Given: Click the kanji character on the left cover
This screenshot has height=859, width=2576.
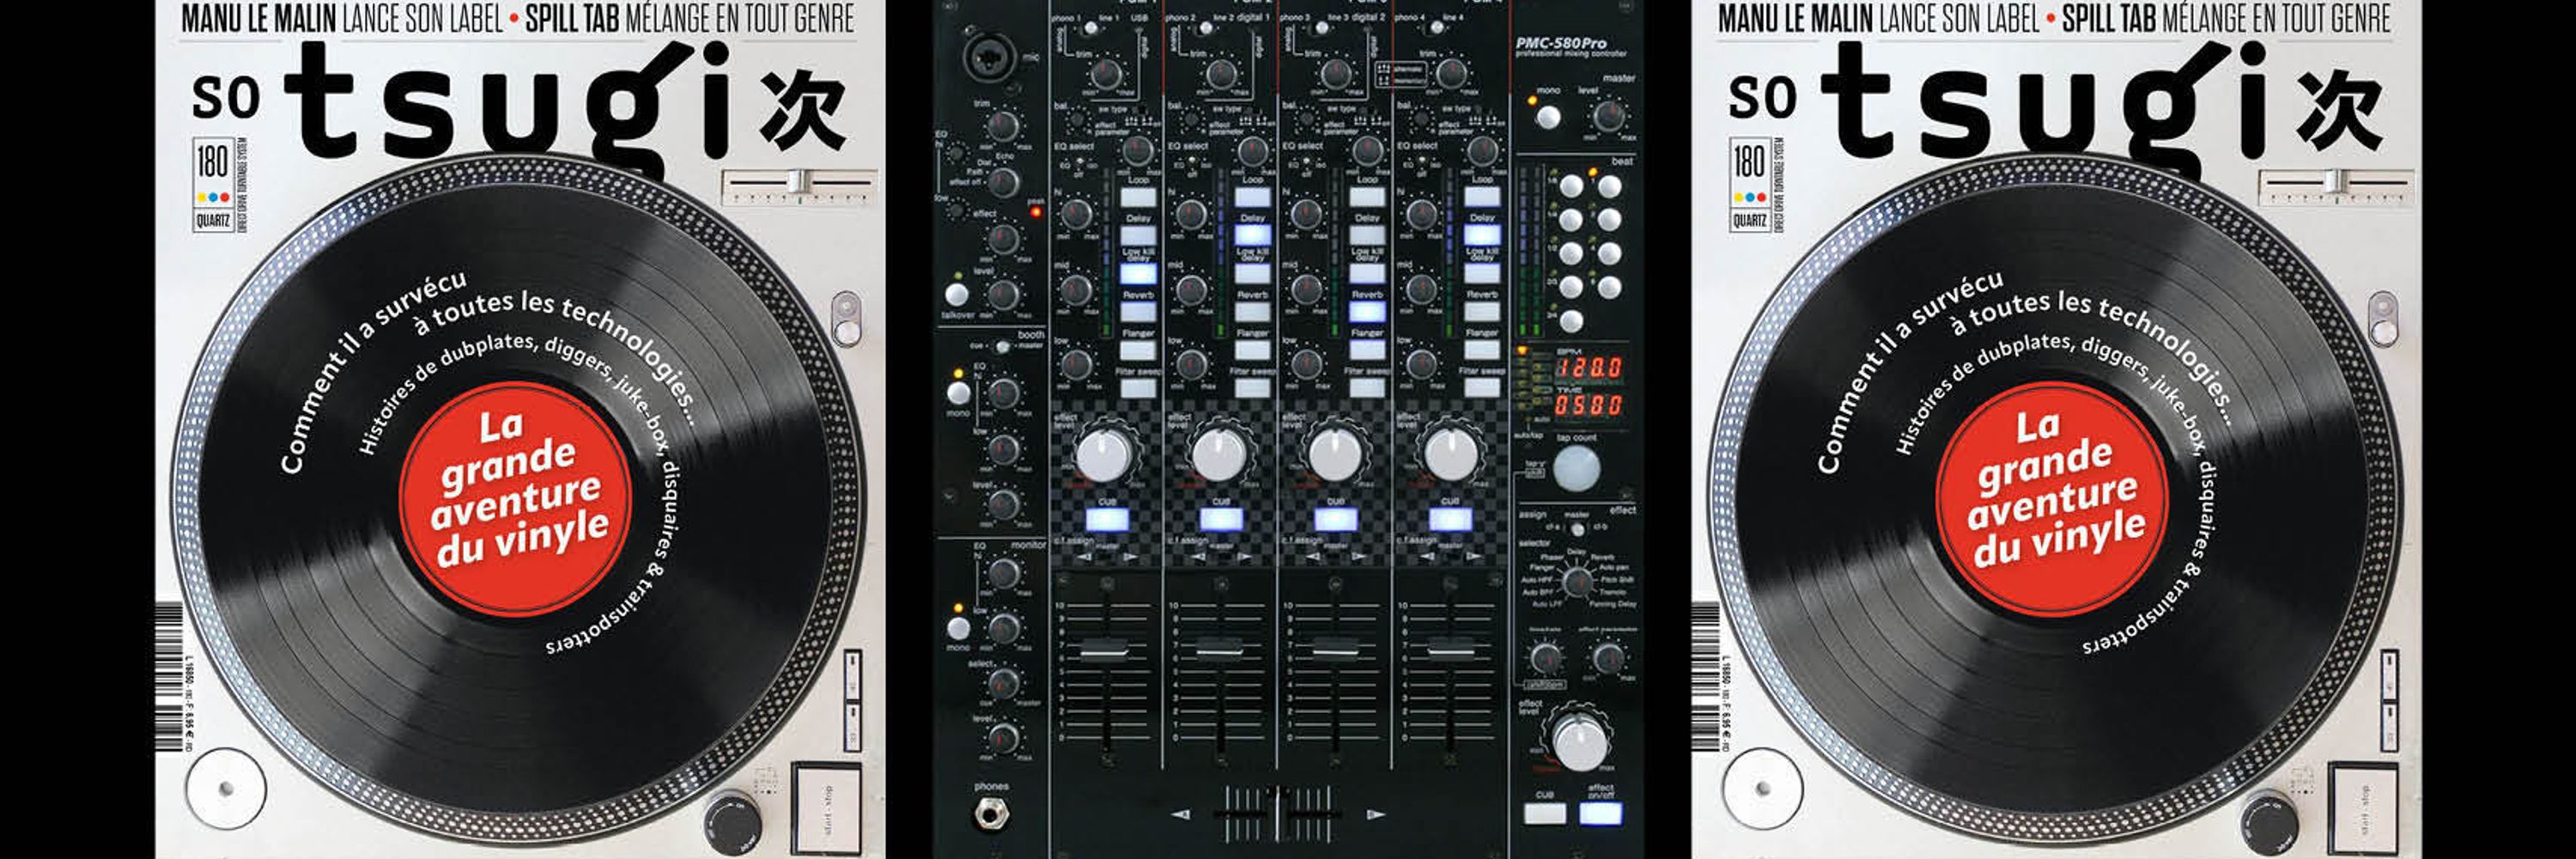Looking at the screenshot, I should (802, 110).
